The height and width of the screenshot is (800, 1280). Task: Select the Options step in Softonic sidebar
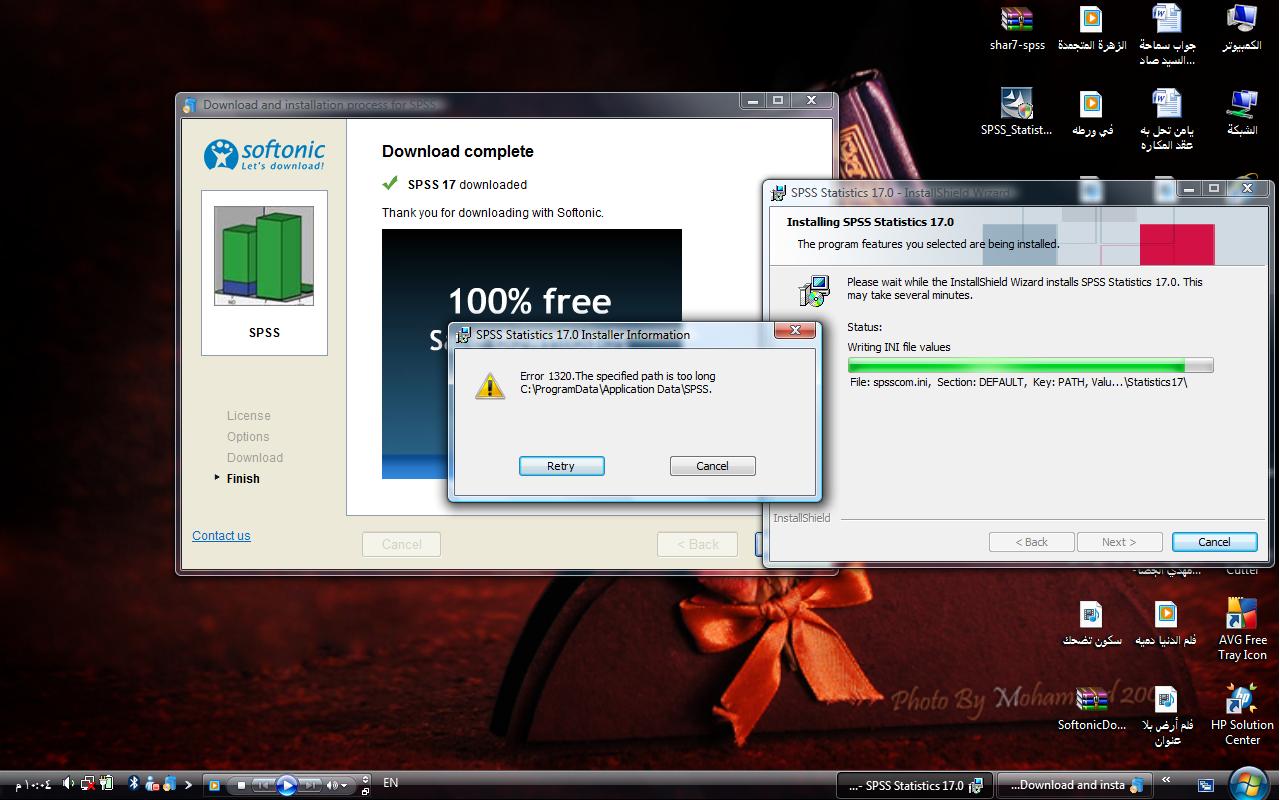point(248,436)
